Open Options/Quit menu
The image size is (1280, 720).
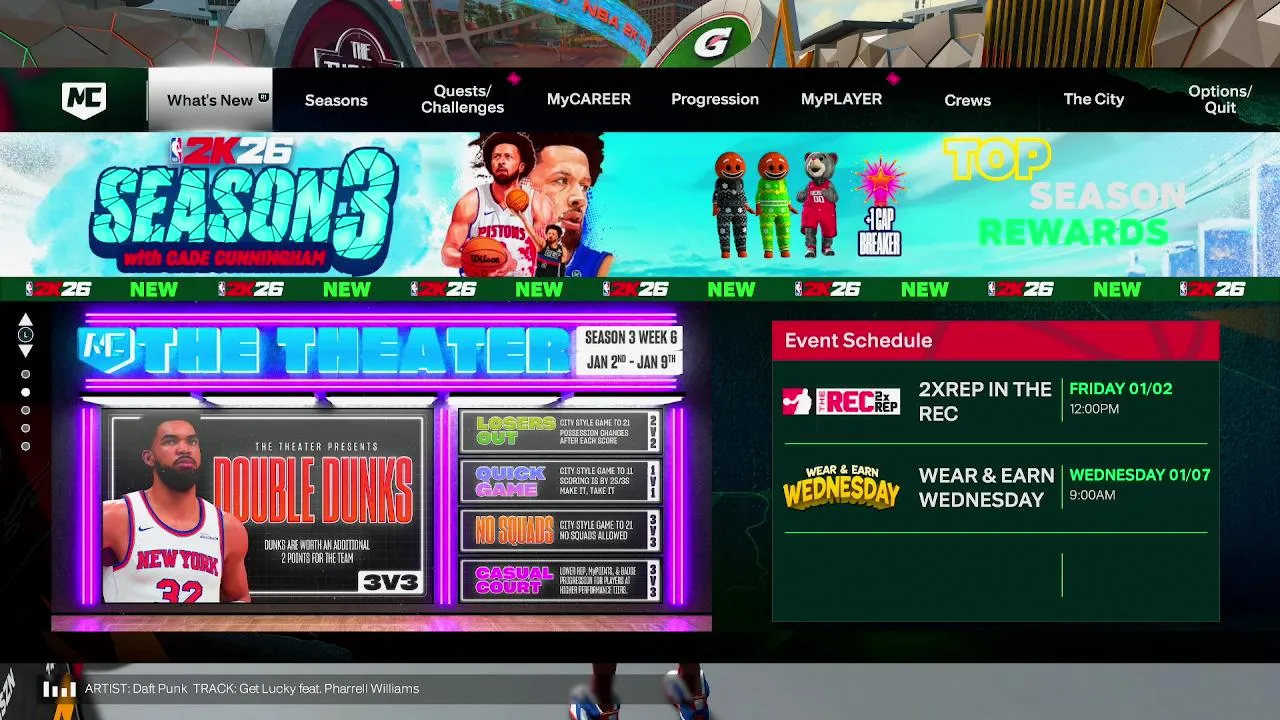point(1220,99)
